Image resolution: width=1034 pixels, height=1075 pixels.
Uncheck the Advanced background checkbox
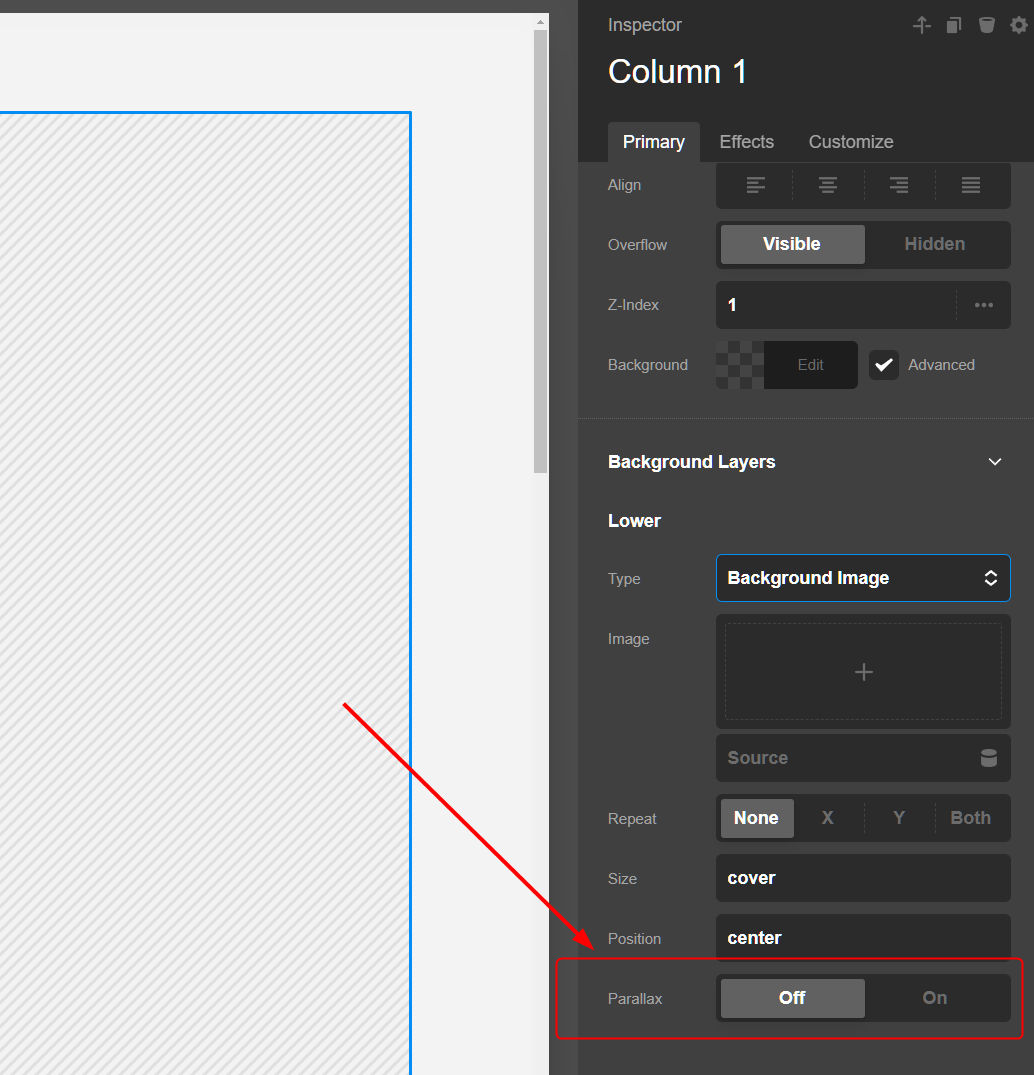(884, 365)
